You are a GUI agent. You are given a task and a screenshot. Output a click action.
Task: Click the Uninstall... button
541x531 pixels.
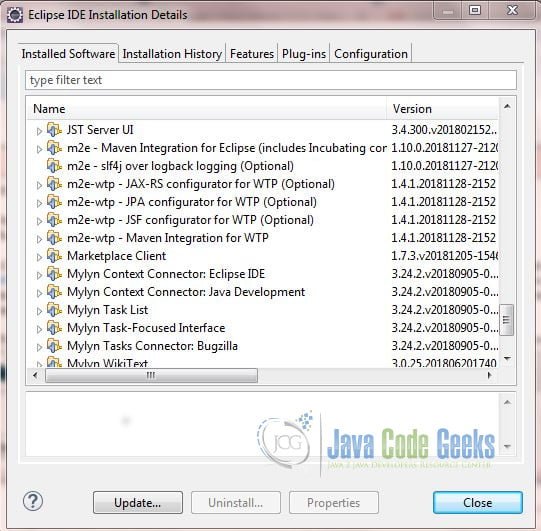(x=236, y=503)
